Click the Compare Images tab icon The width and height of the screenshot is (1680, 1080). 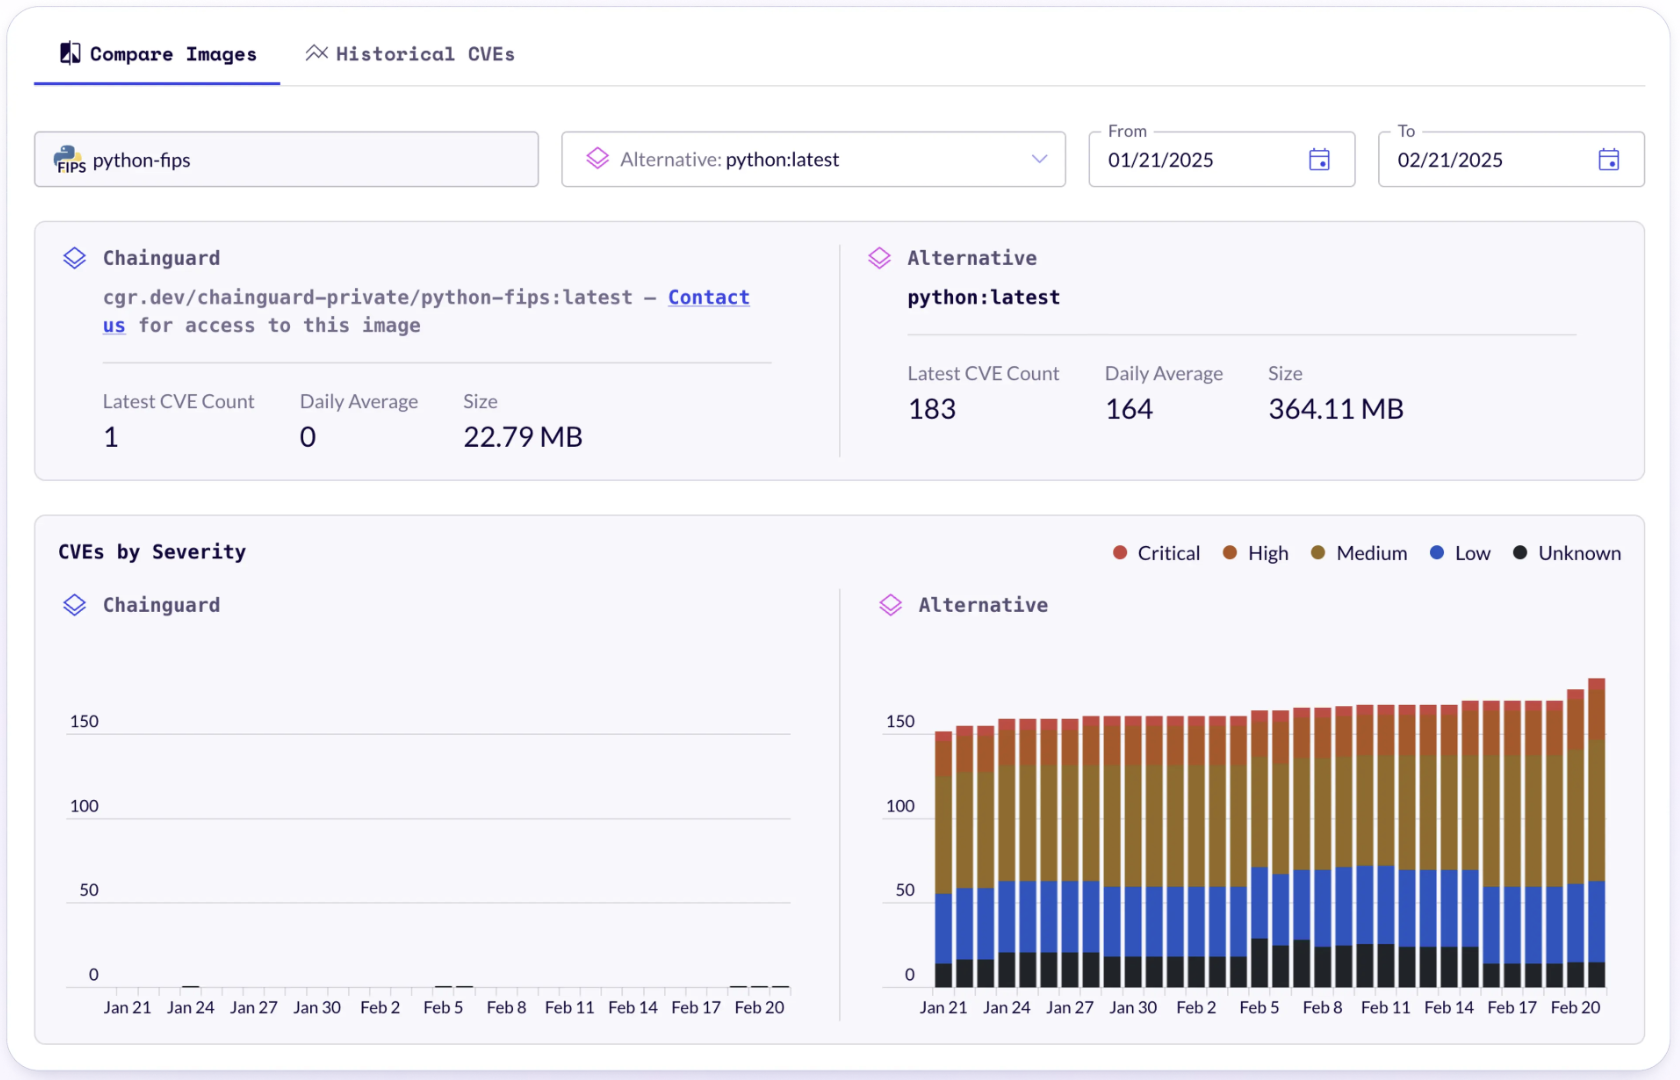tap(70, 53)
